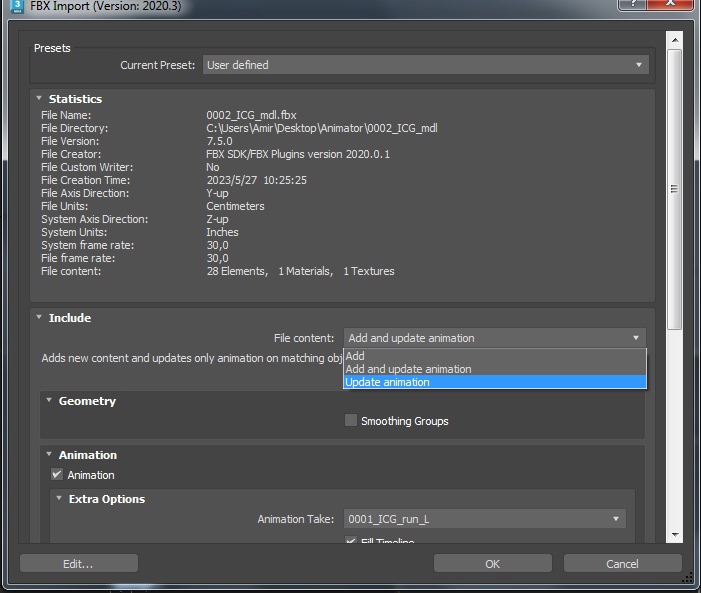701x593 pixels.
Task: Click the '1 Materials,' text
Action: 306,271
